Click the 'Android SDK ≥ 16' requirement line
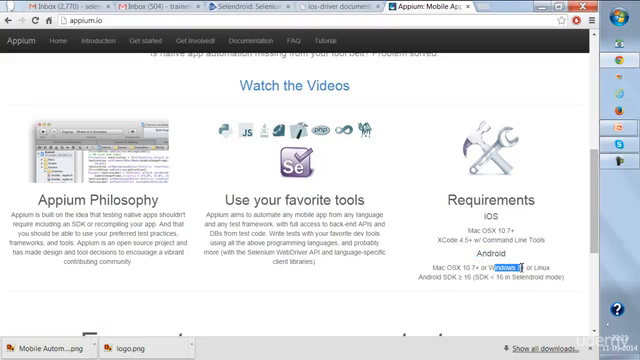Image resolution: width=640 pixels, height=360 pixels. [491, 277]
